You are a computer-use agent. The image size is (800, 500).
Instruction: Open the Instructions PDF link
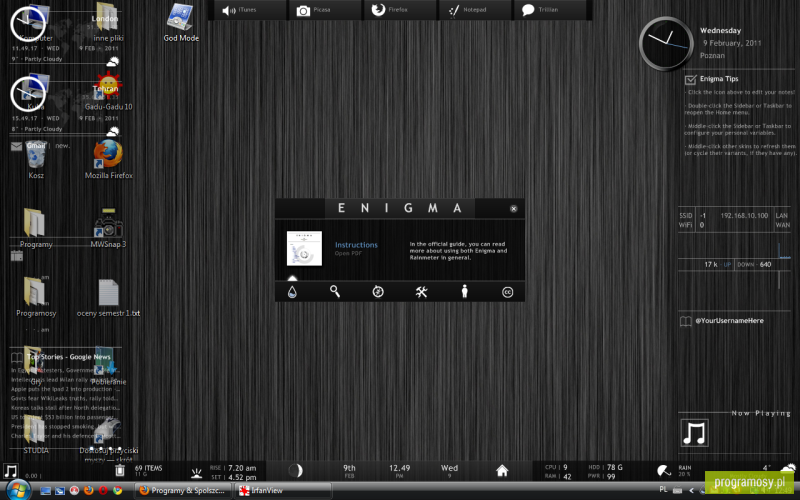pos(356,245)
